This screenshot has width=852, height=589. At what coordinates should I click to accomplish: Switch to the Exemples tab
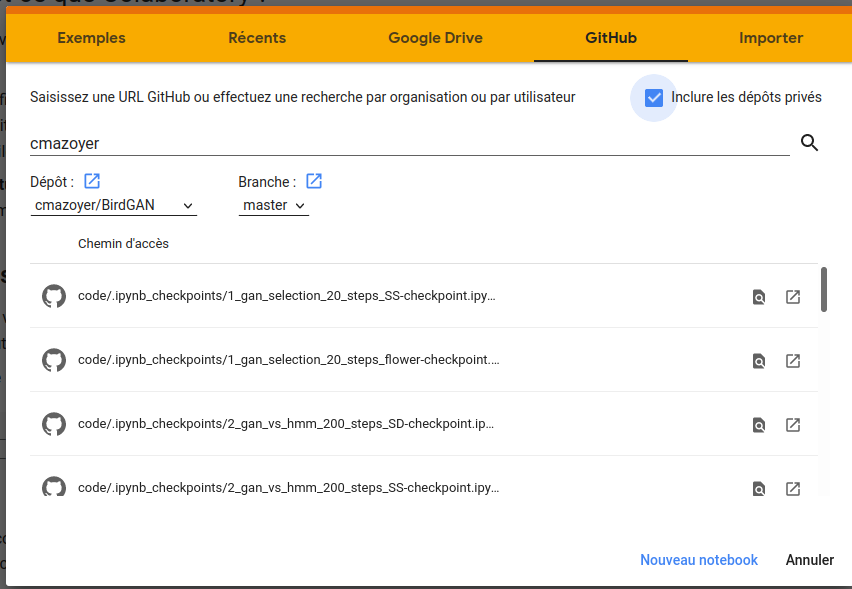(x=91, y=37)
